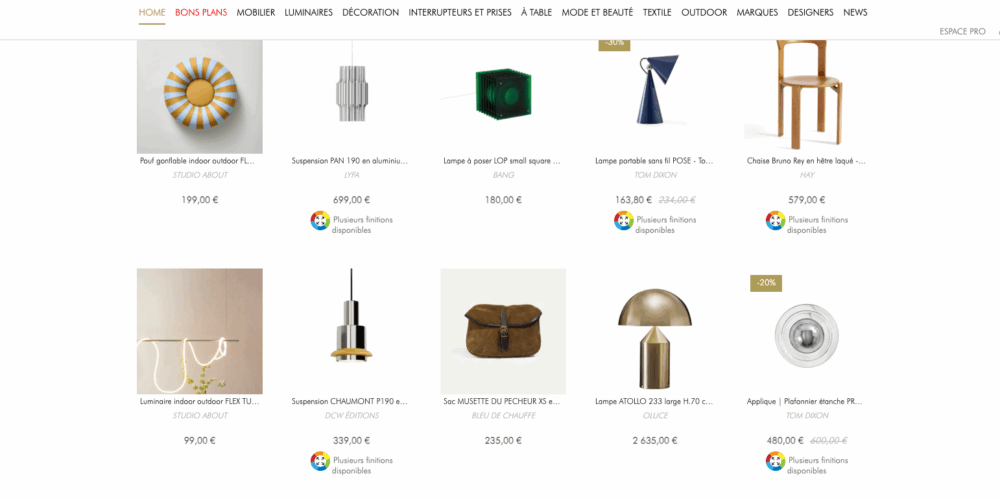This screenshot has height=500, width=1000.
Task: Open the striped inflatable pouf product image
Action: point(200,96)
